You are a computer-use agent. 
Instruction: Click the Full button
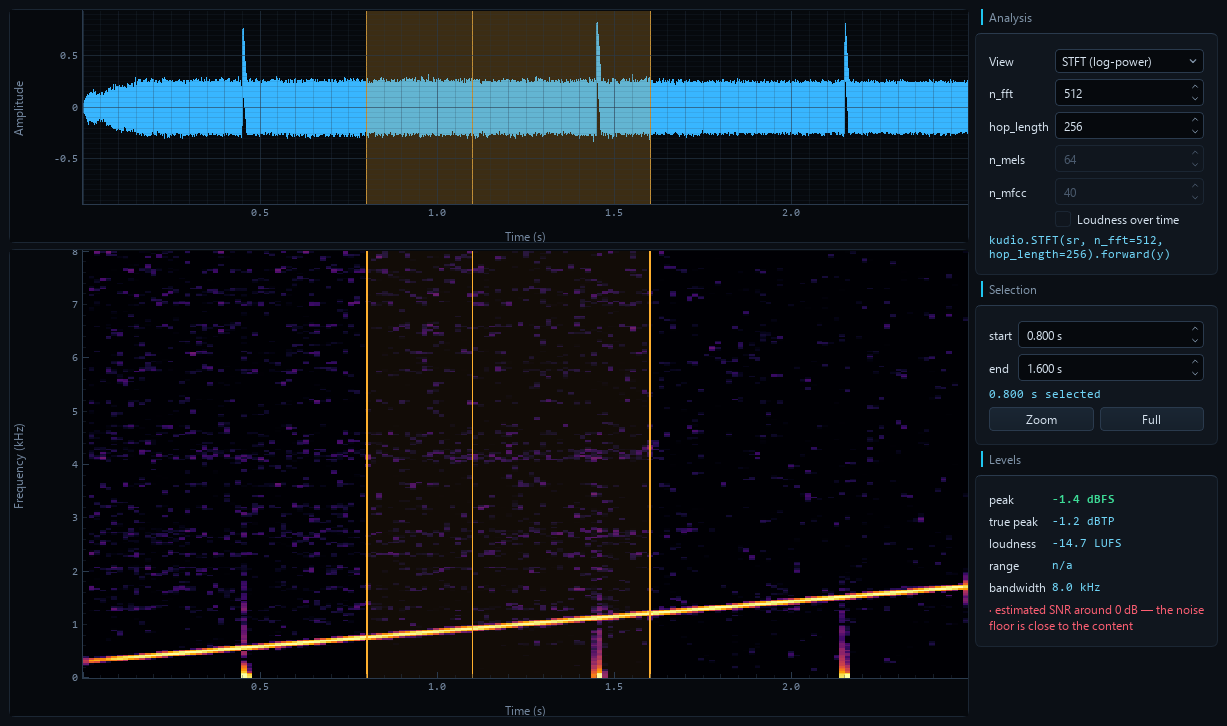tap(1152, 420)
